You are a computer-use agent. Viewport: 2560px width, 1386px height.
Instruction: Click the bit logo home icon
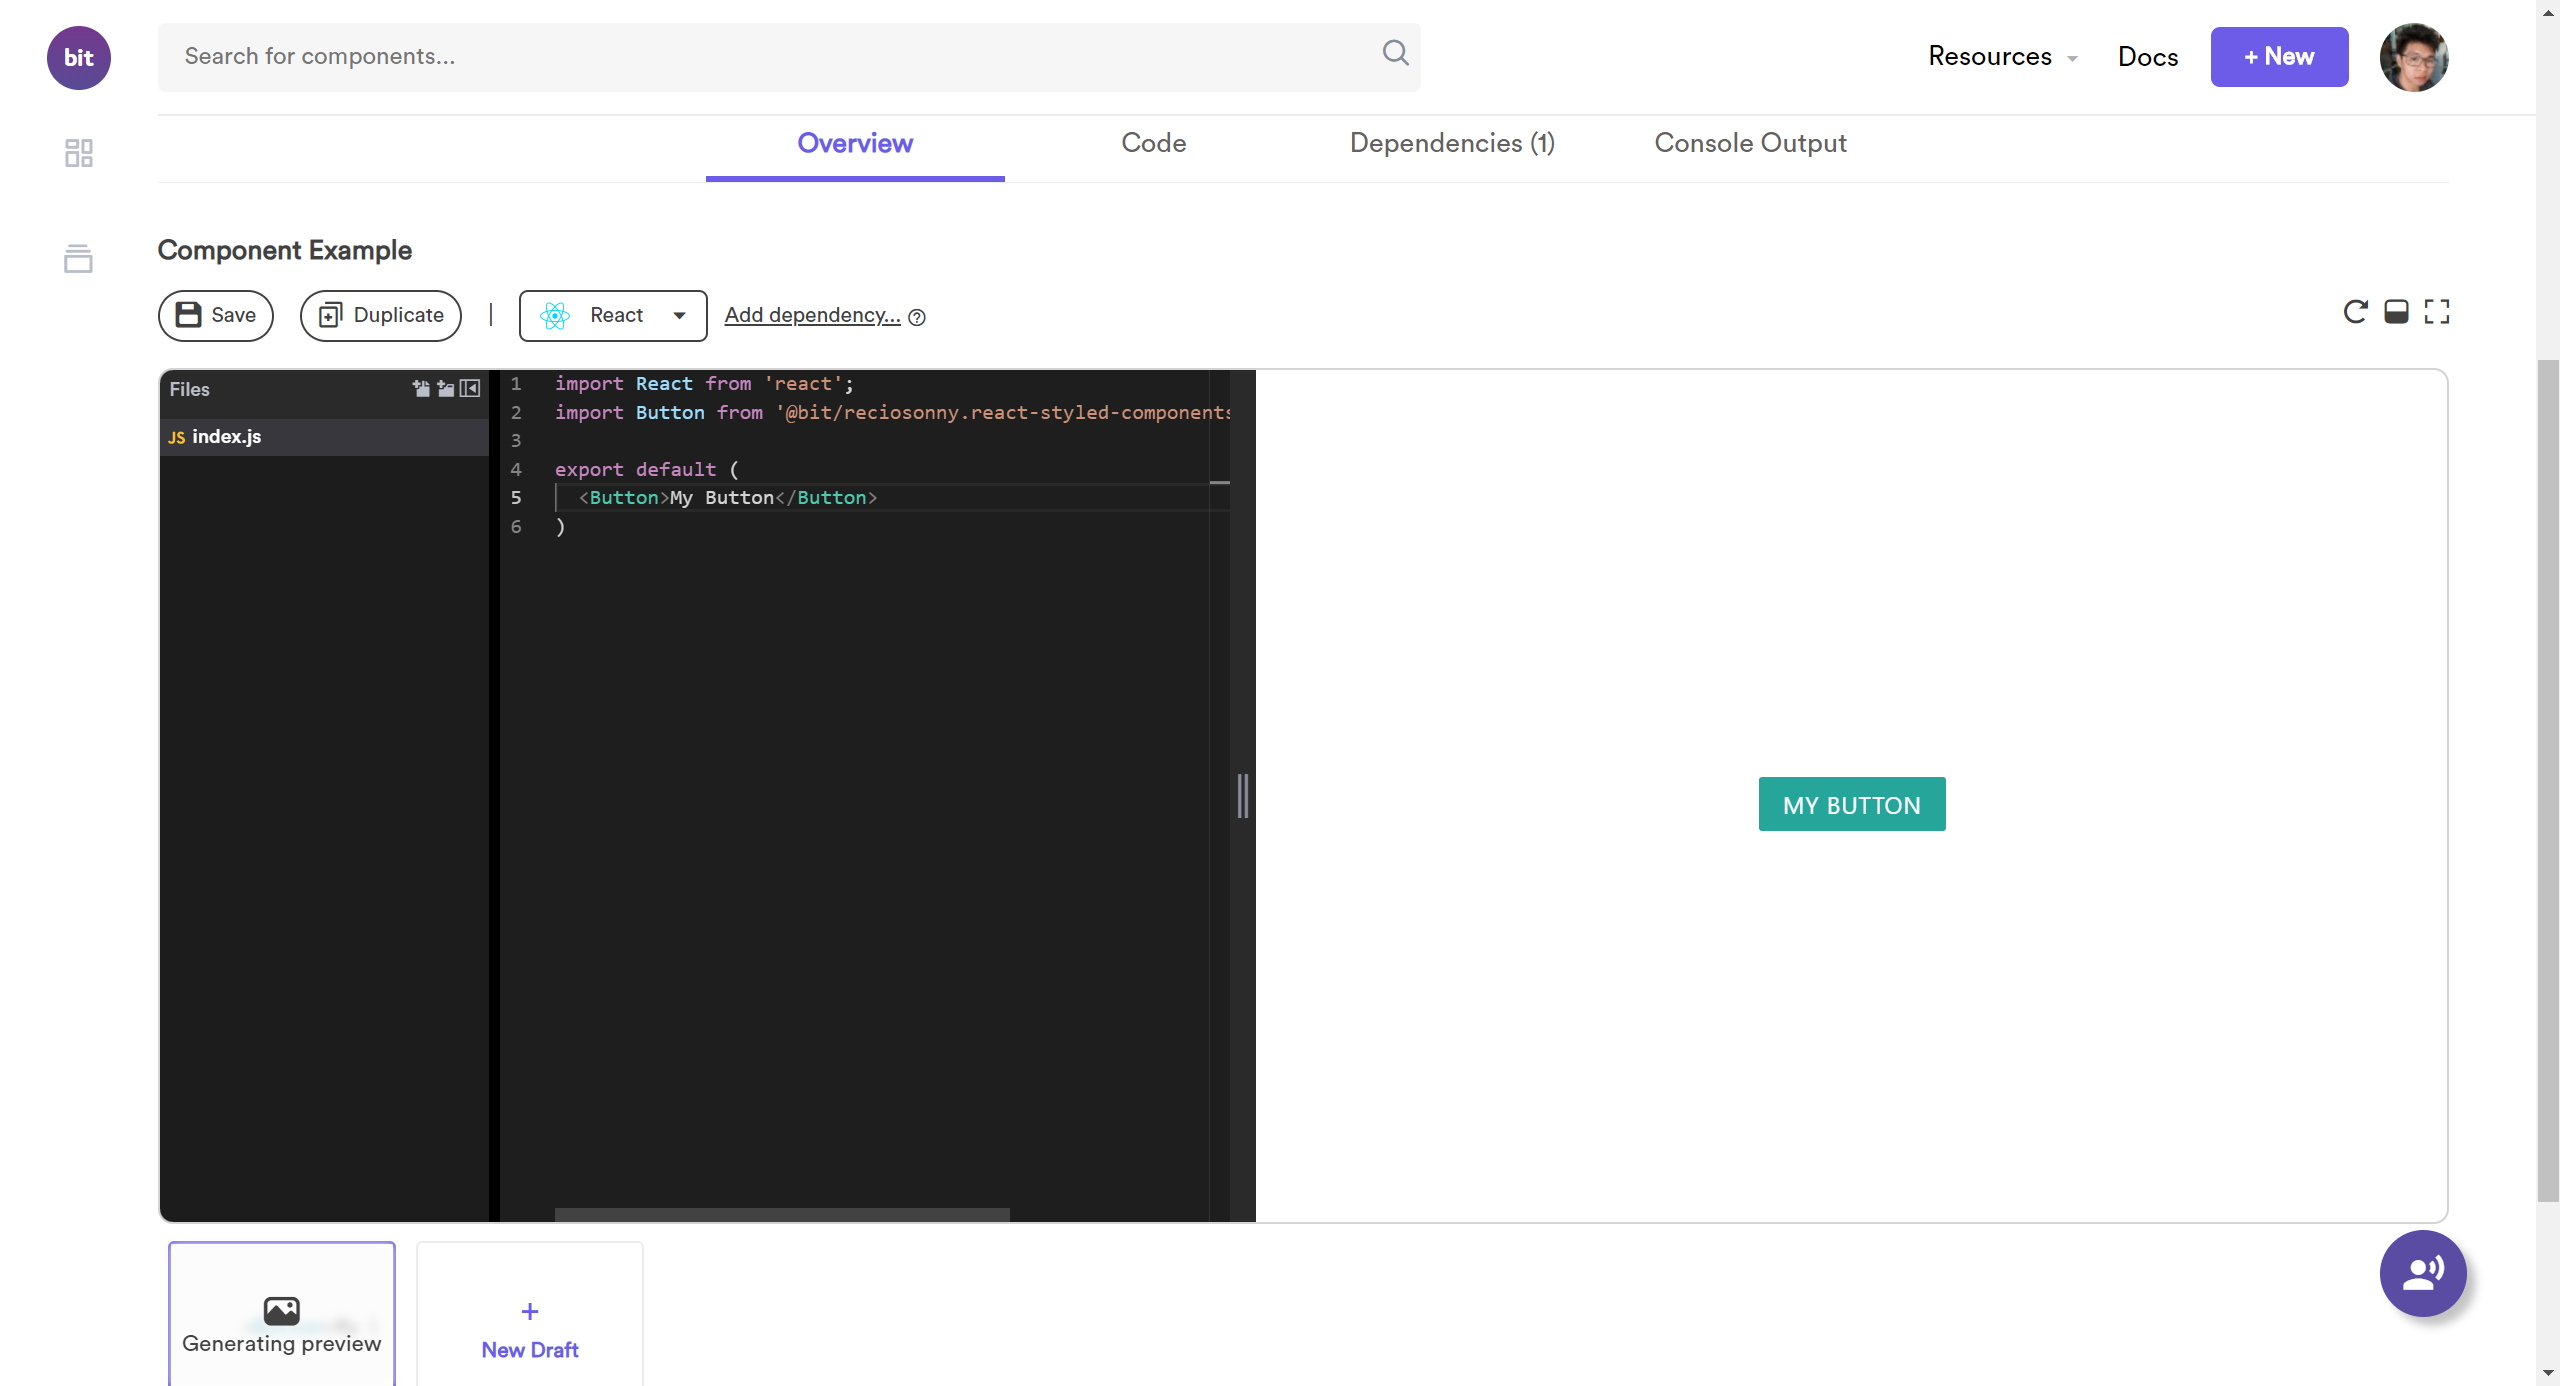(x=78, y=57)
